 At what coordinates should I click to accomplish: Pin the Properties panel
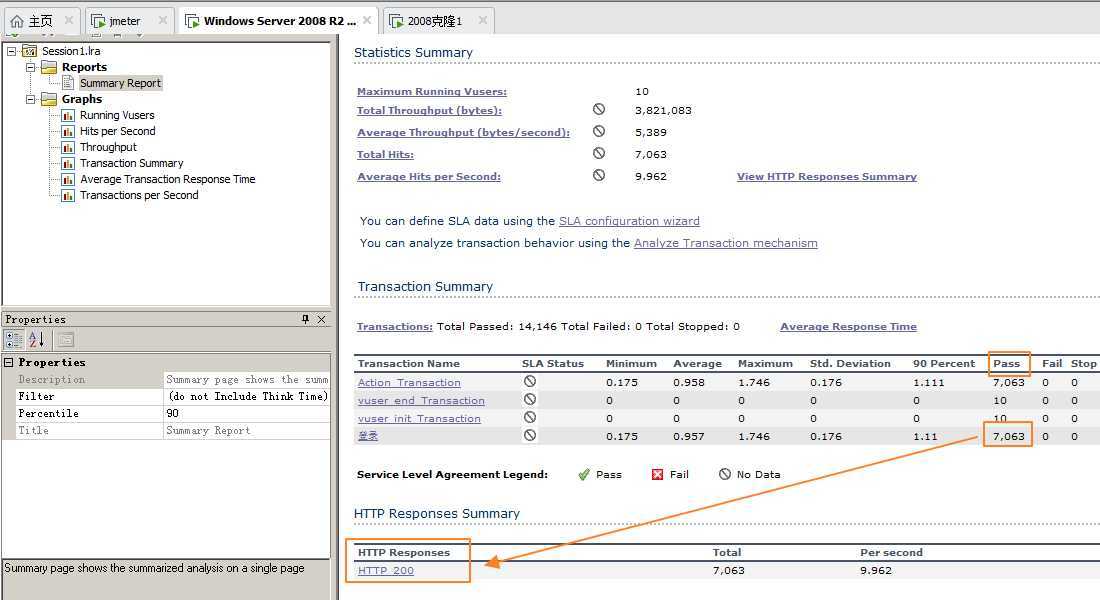coord(305,319)
